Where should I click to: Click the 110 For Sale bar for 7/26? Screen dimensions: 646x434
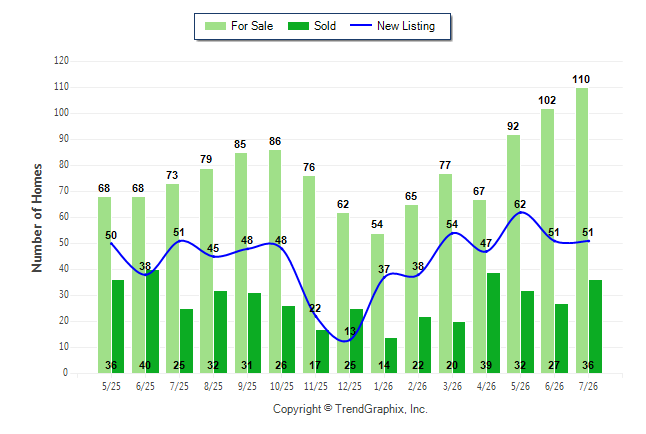[582, 230]
